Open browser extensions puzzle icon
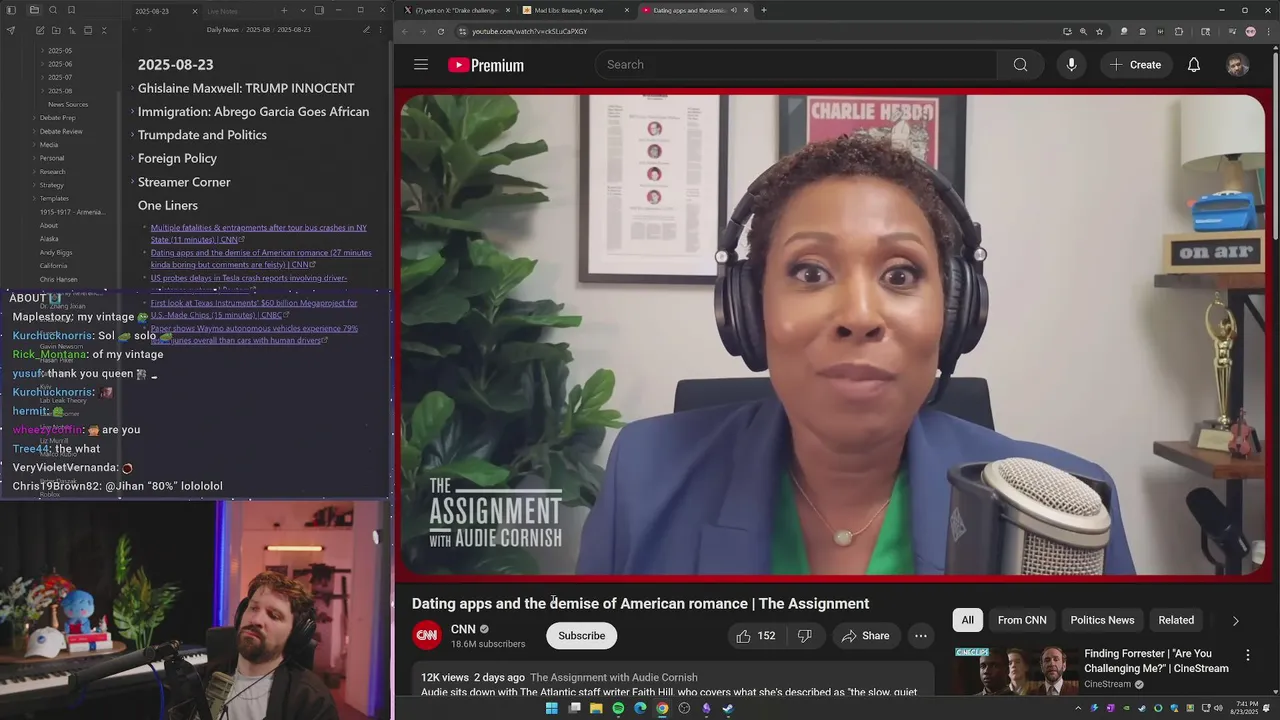 [1178, 31]
